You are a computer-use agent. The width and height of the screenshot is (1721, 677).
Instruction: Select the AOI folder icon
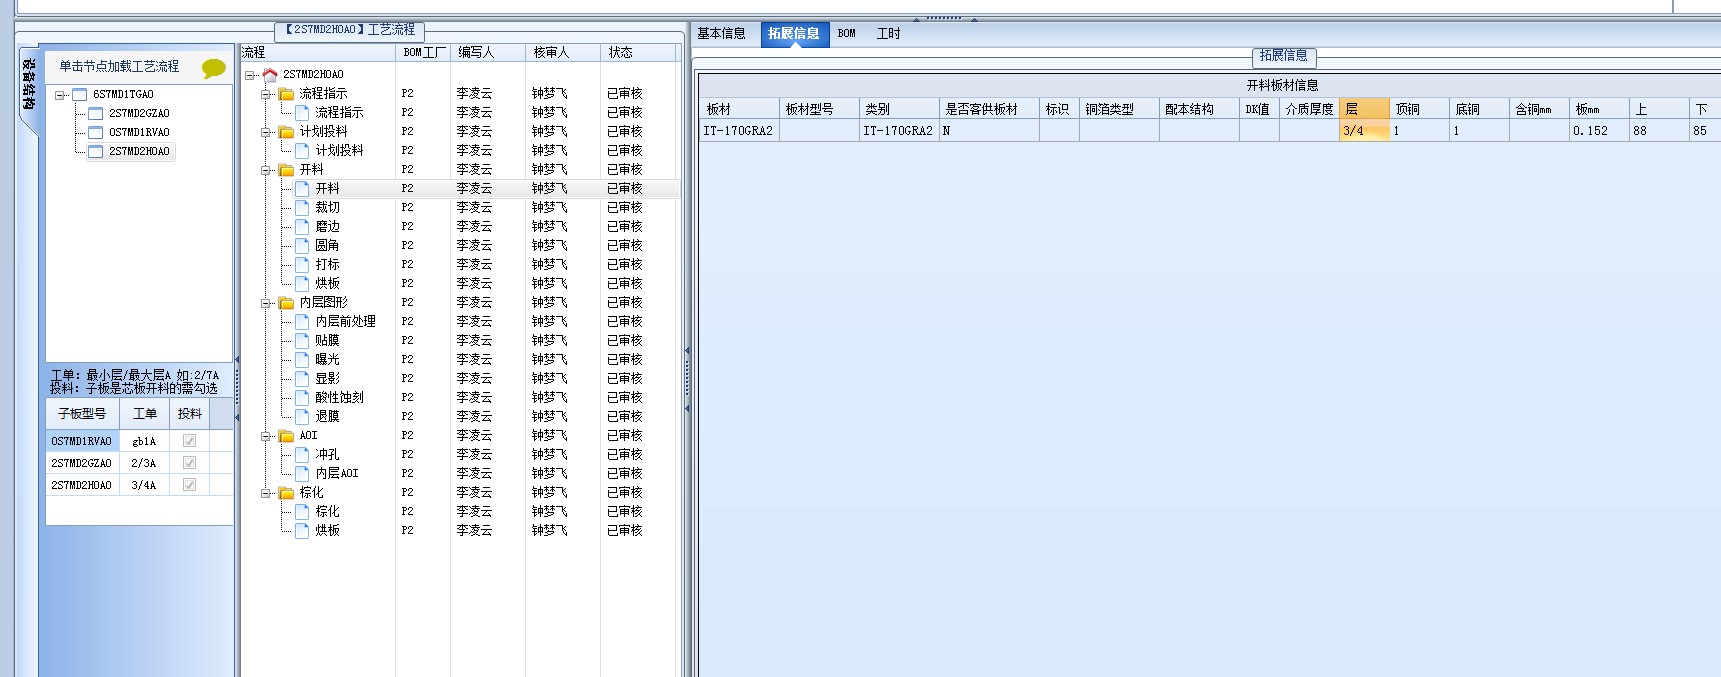point(286,435)
